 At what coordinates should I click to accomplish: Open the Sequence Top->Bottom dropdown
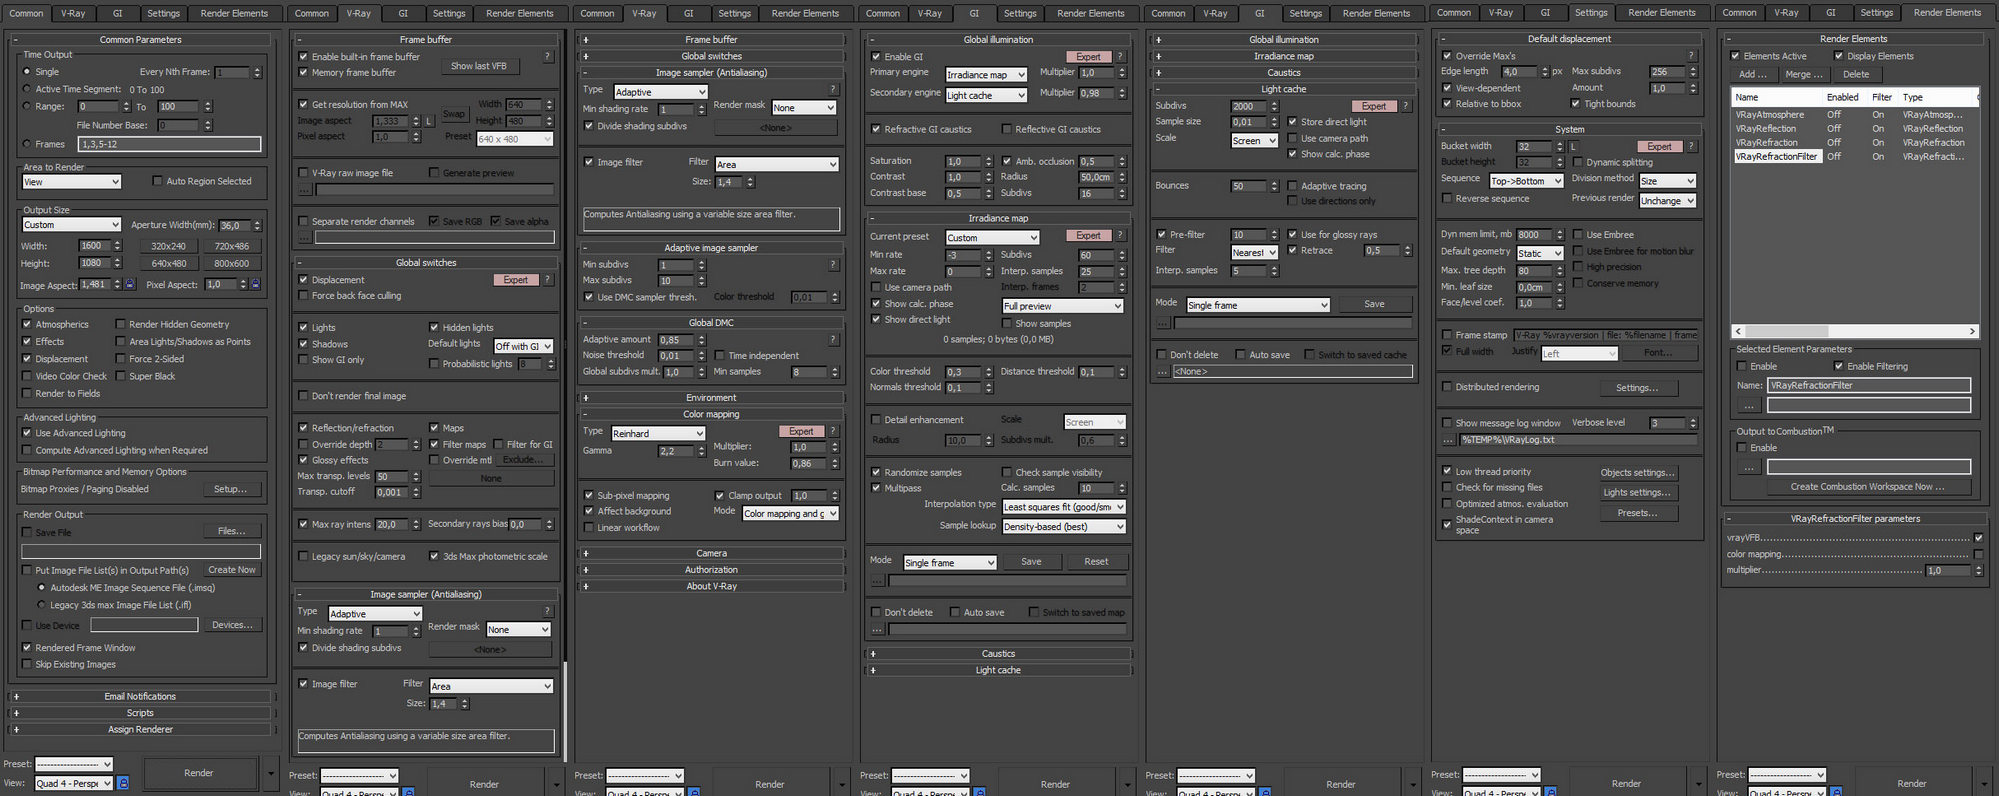[1525, 181]
